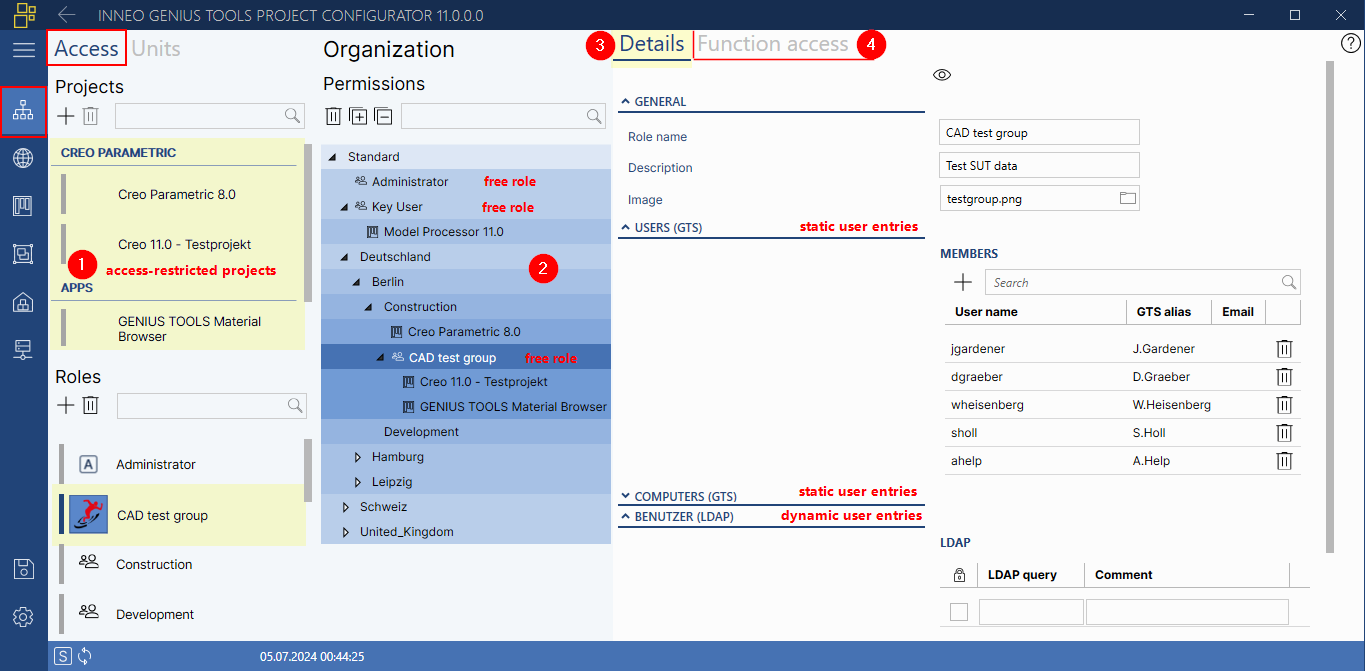The width and height of the screenshot is (1365, 671).
Task: Select the organization structure sidebar icon
Action: (x=24, y=112)
